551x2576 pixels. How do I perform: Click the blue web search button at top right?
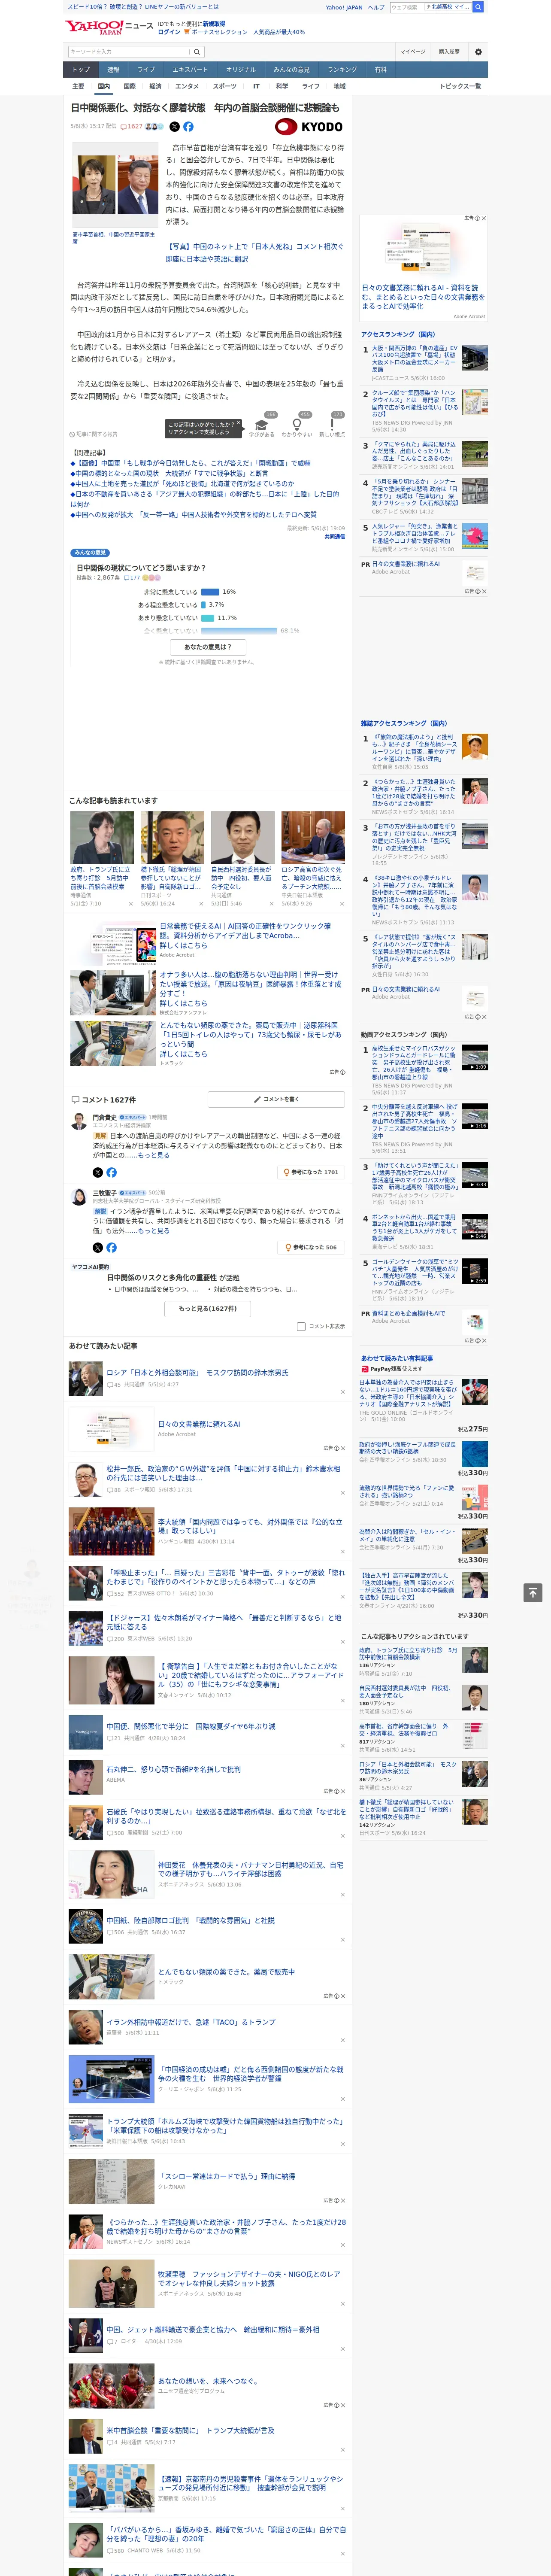tap(478, 7)
